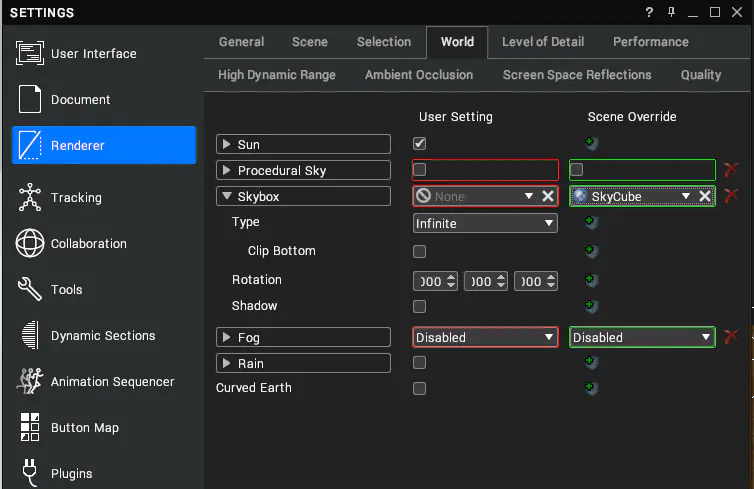Toggle Procedural Sky scene override checkbox
The width and height of the screenshot is (754, 489).
576,169
